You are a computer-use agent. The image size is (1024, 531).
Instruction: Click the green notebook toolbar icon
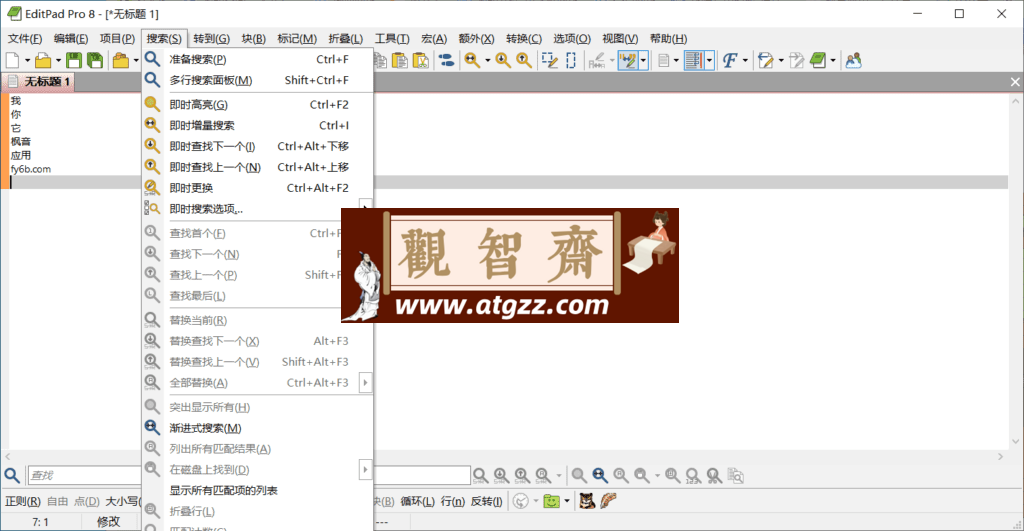point(818,61)
